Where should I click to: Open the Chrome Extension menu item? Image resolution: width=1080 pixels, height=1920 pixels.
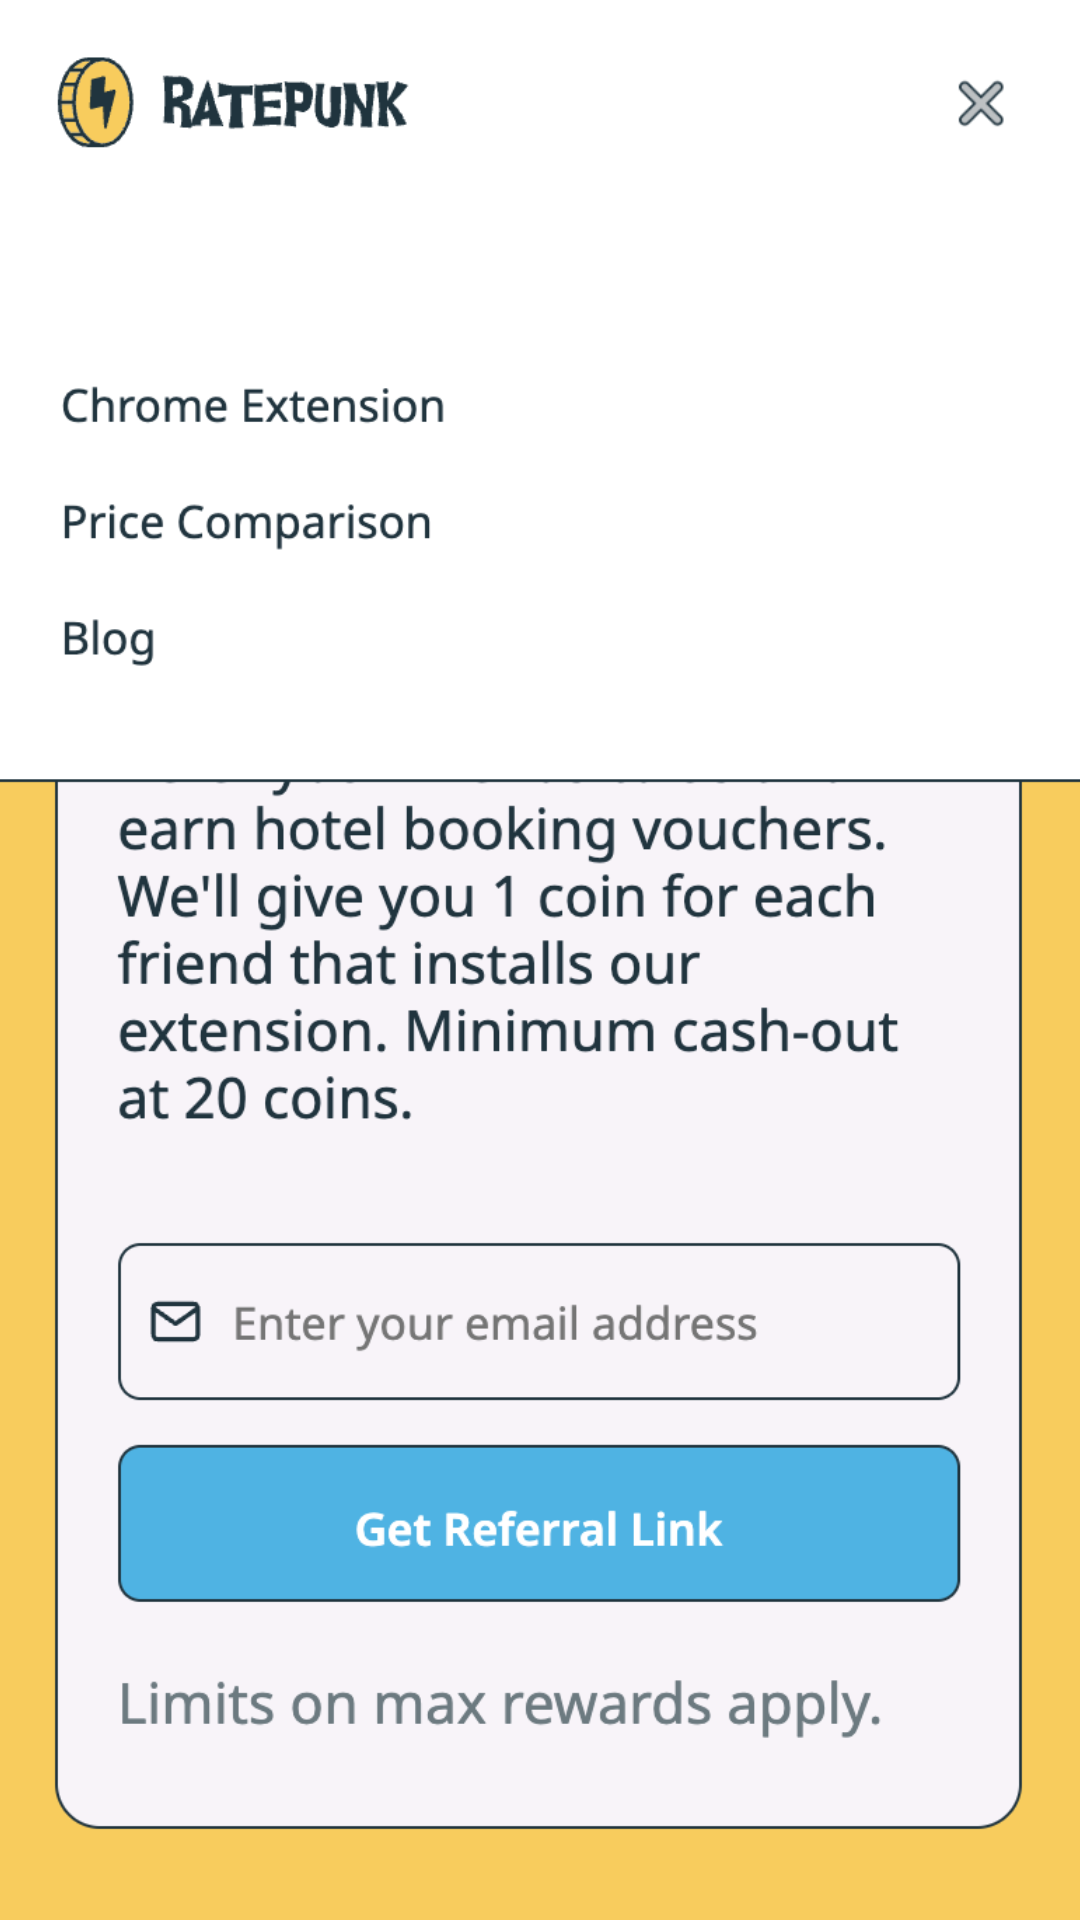coord(253,406)
